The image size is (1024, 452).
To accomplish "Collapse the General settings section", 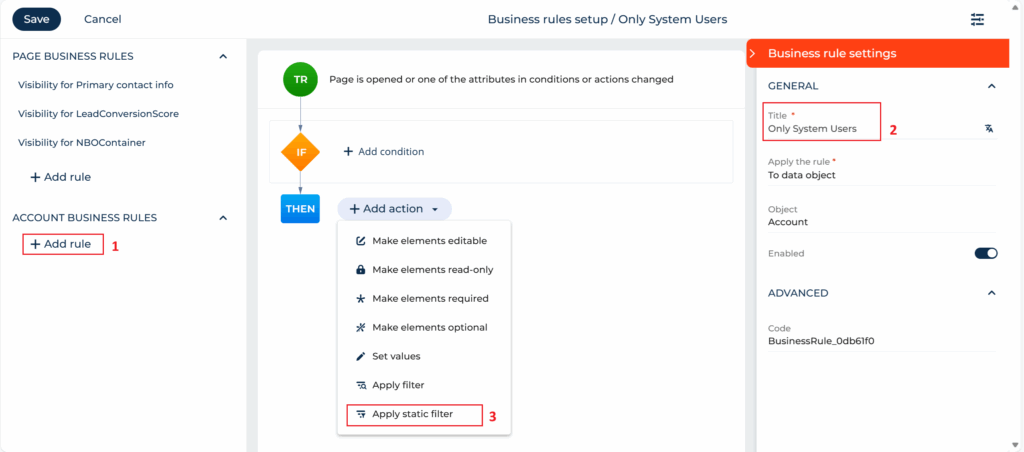I will point(991,86).
